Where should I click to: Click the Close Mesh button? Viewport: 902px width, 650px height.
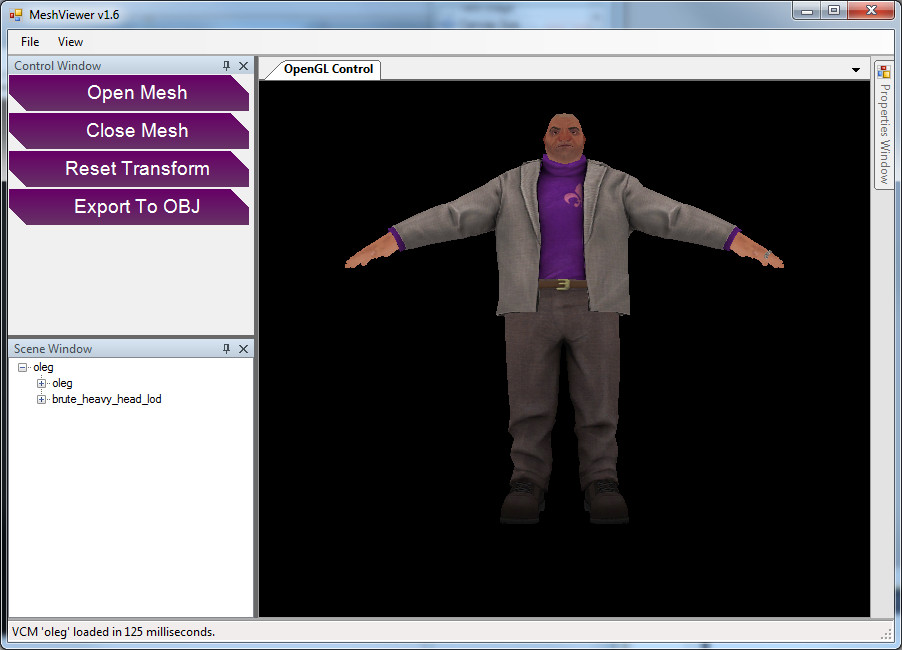(129, 131)
